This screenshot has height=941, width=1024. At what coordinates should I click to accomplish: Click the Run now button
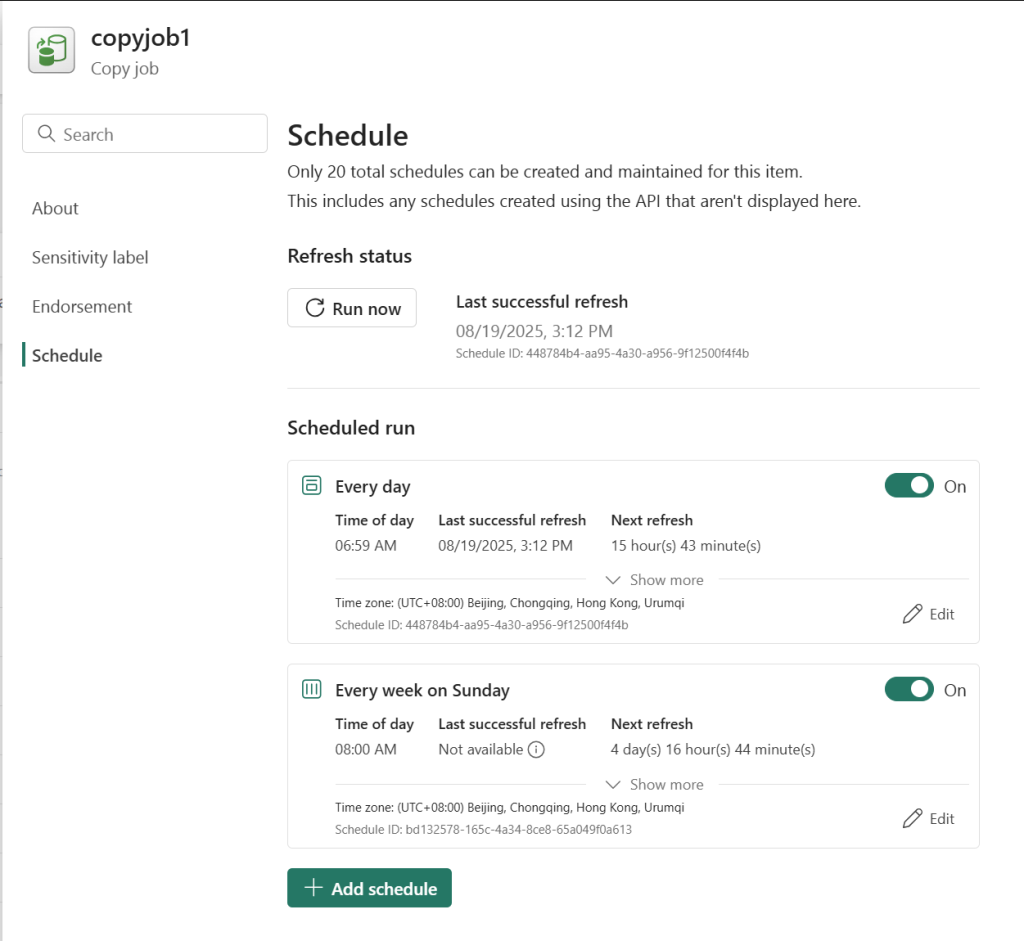click(351, 307)
